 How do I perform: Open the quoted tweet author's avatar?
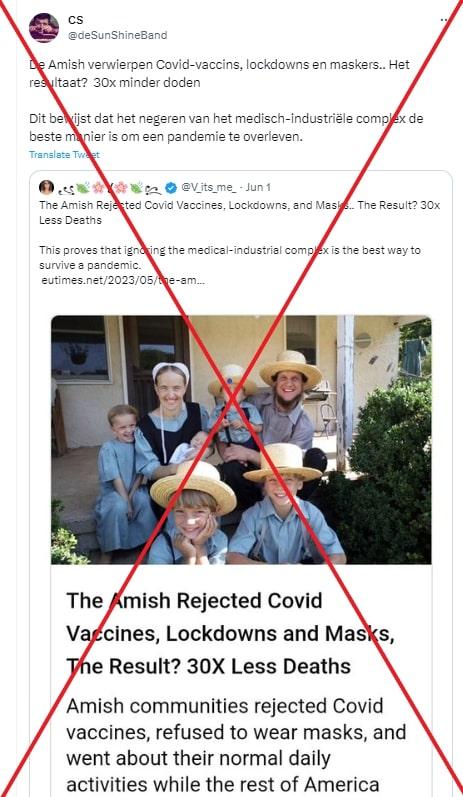click(x=46, y=187)
